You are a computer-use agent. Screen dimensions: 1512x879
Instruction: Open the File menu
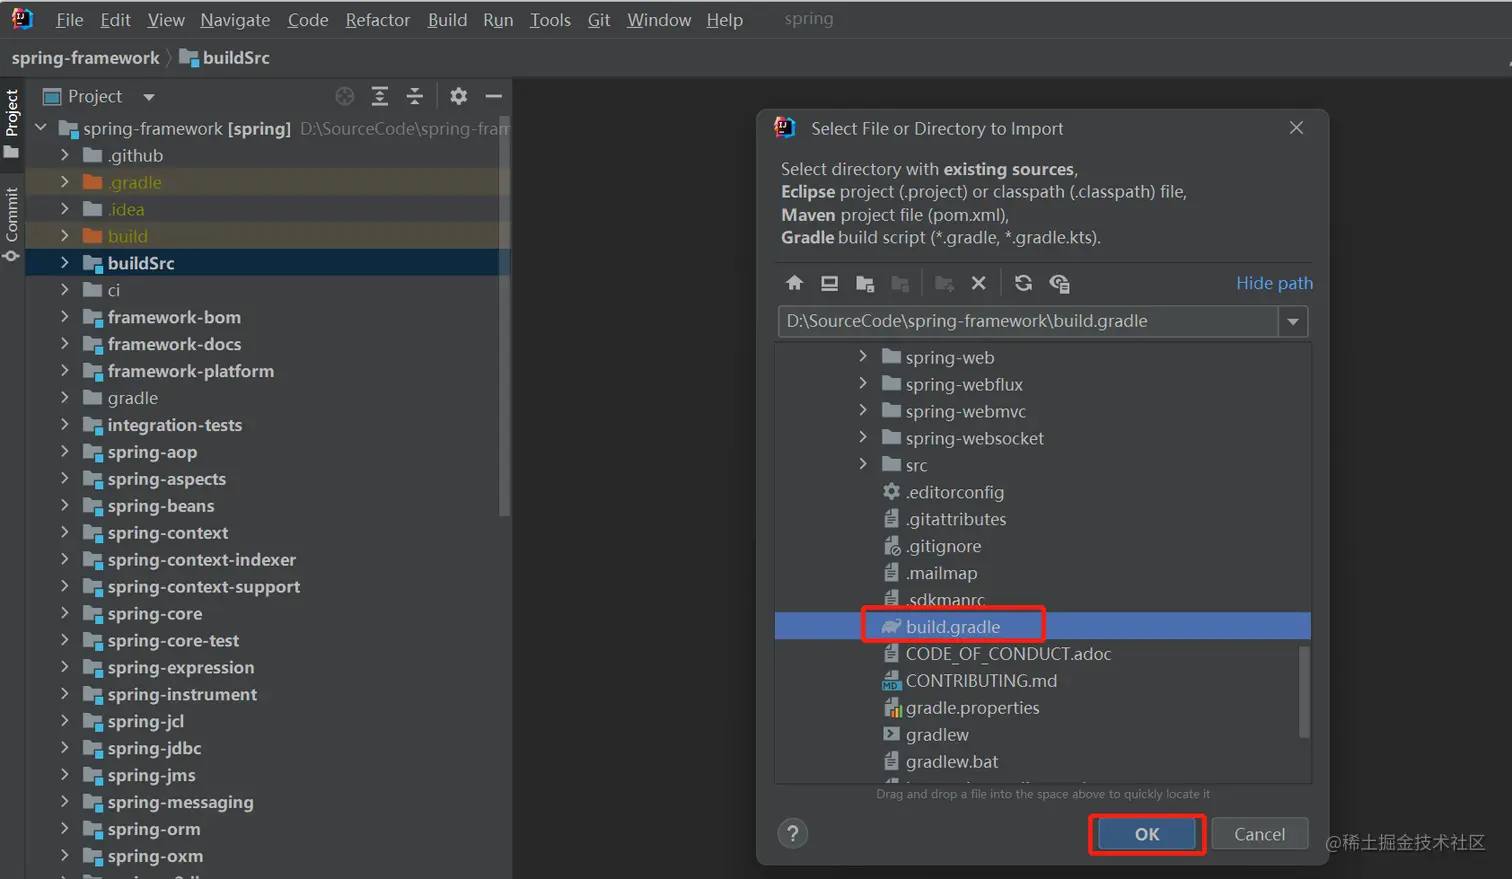click(x=69, y=20)
